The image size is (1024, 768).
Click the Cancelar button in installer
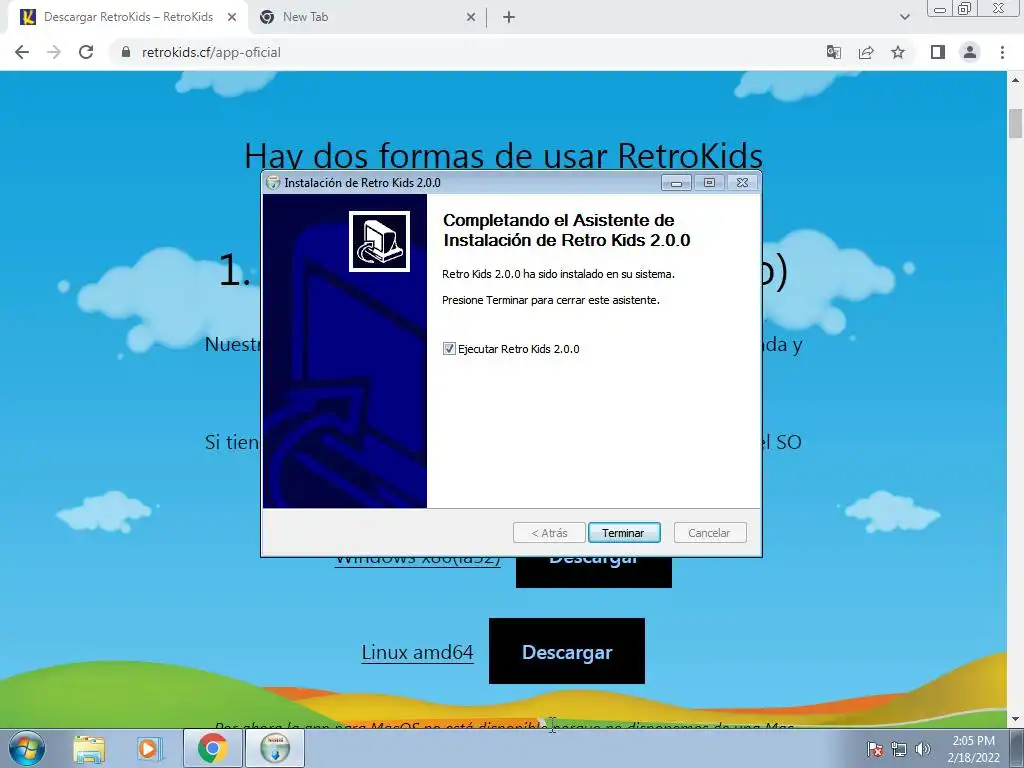(x=709, y=533)
